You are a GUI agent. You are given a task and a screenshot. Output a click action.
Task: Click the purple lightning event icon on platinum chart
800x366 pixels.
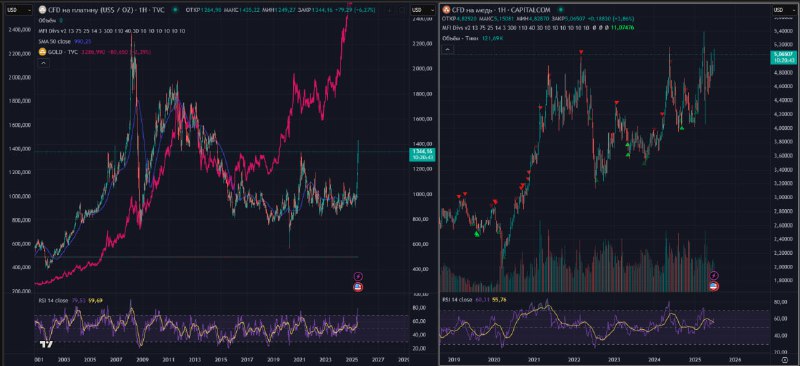click(358, 276)
